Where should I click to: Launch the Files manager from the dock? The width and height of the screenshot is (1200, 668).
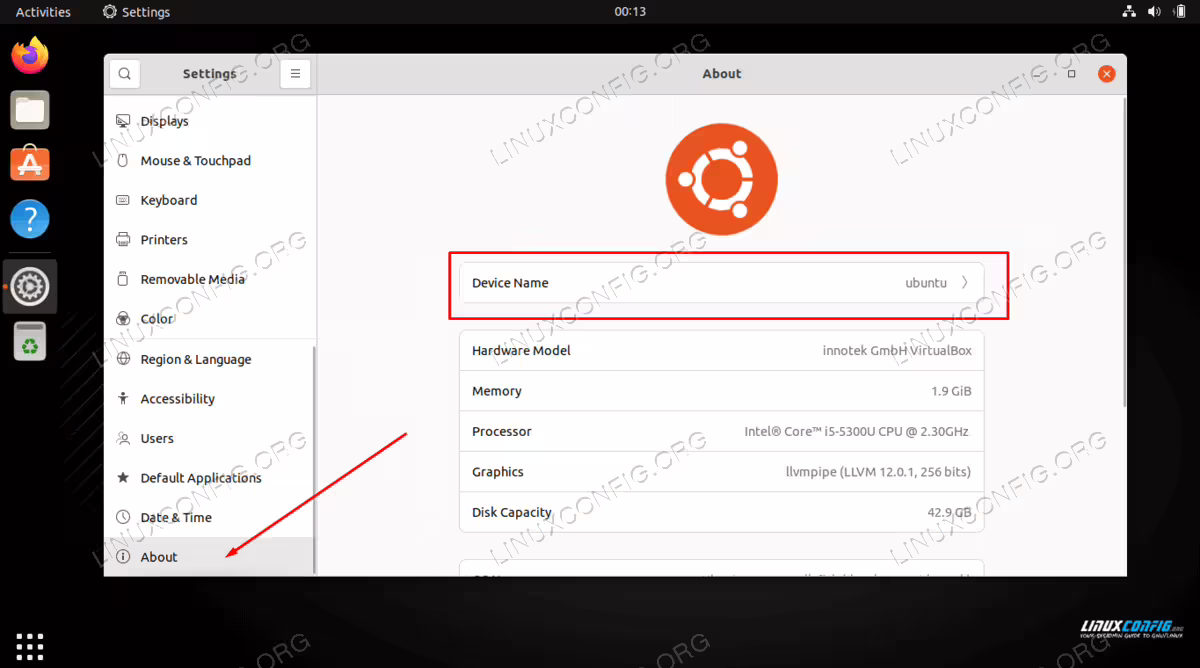click(x=30, y=109)
